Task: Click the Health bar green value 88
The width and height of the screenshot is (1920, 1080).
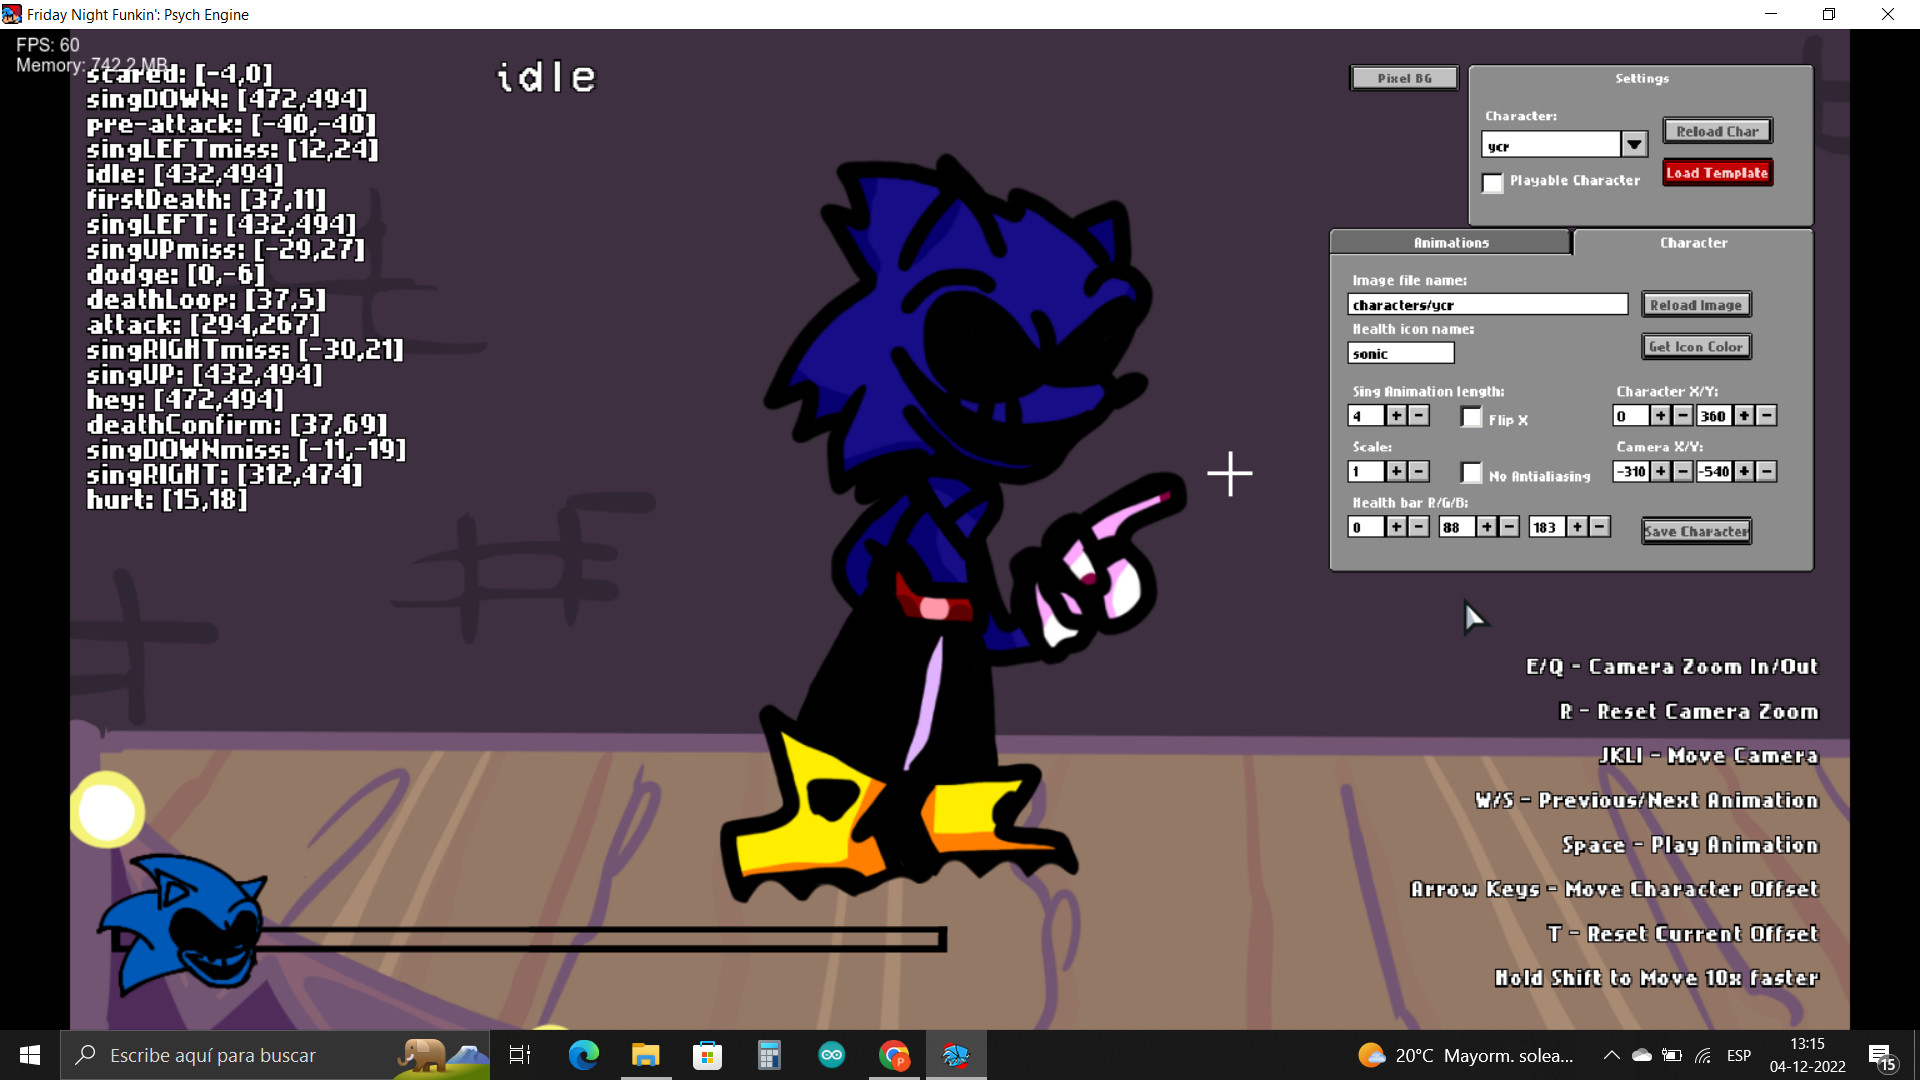Action: point(1456,527)
